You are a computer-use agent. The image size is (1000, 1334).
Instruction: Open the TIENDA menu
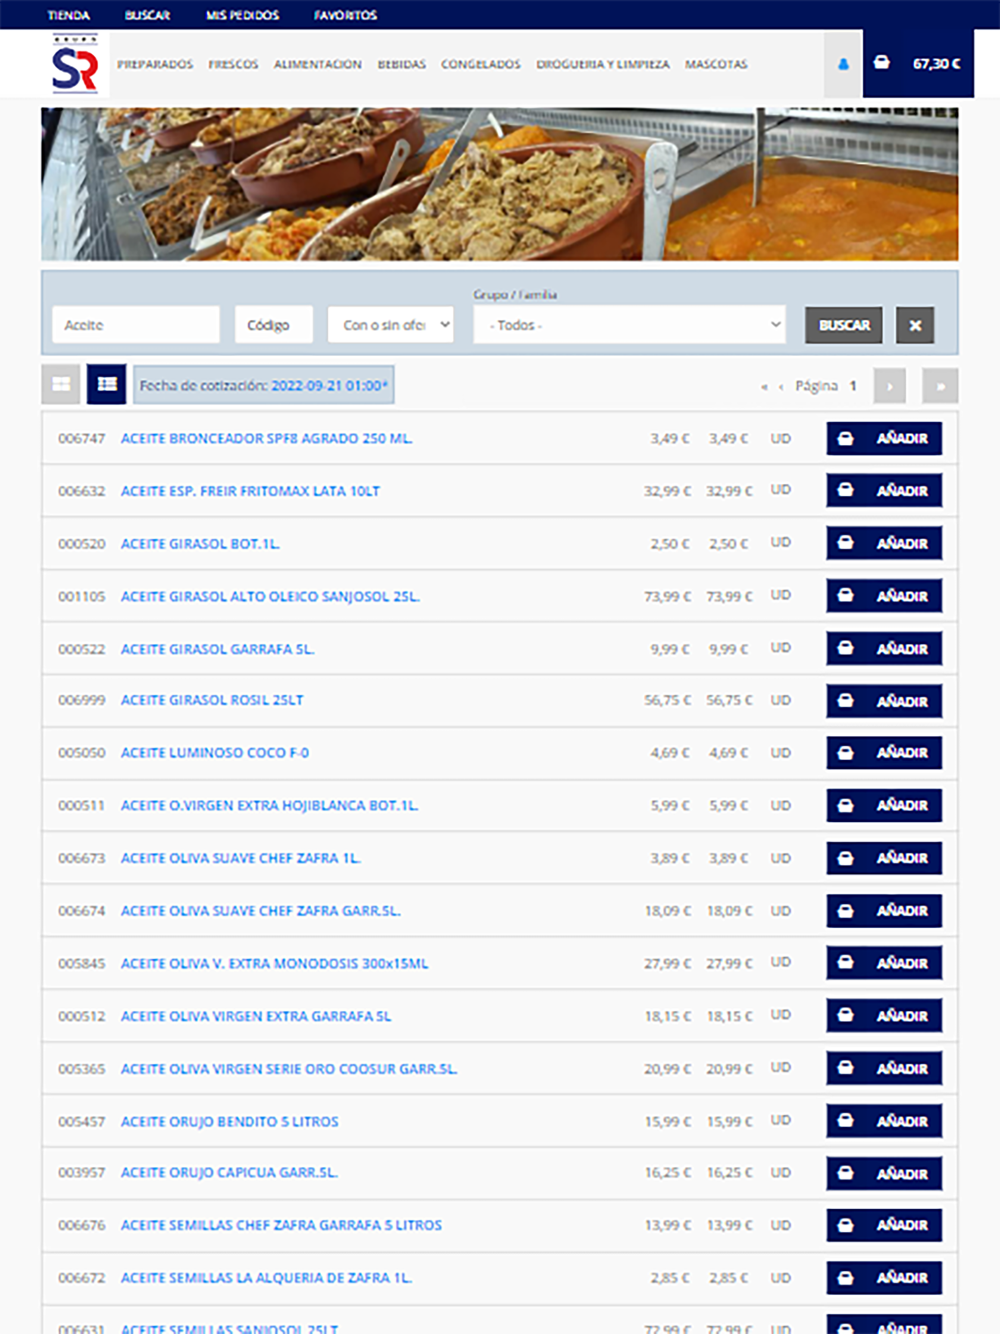[x=69, y=15]
